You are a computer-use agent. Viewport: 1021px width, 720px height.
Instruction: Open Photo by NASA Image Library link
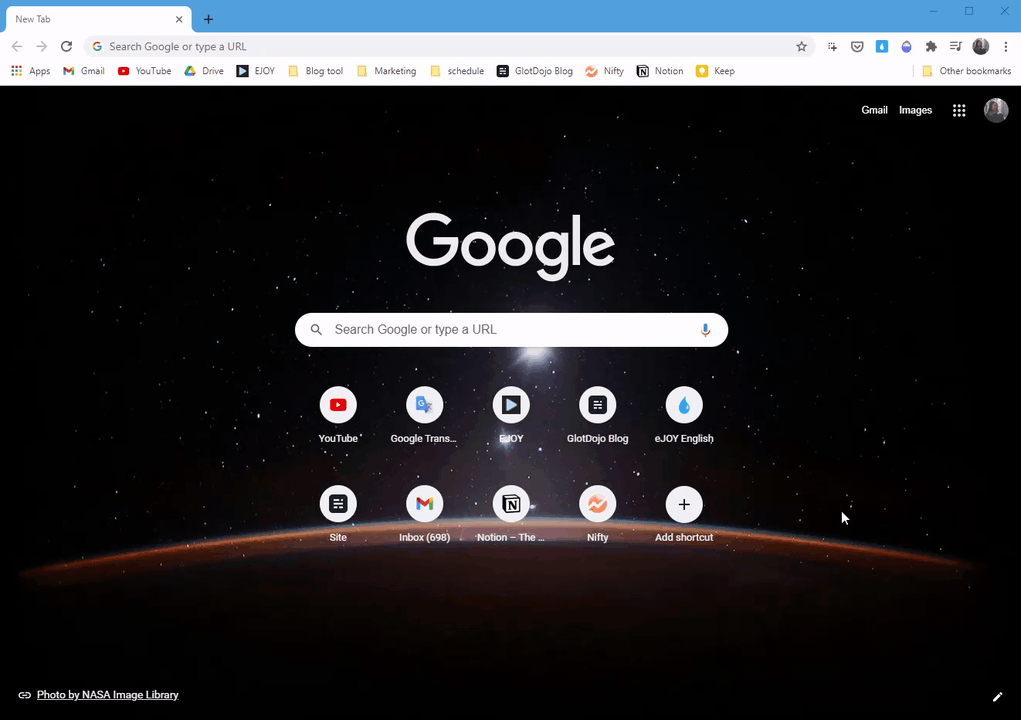[x=107, y=695]
